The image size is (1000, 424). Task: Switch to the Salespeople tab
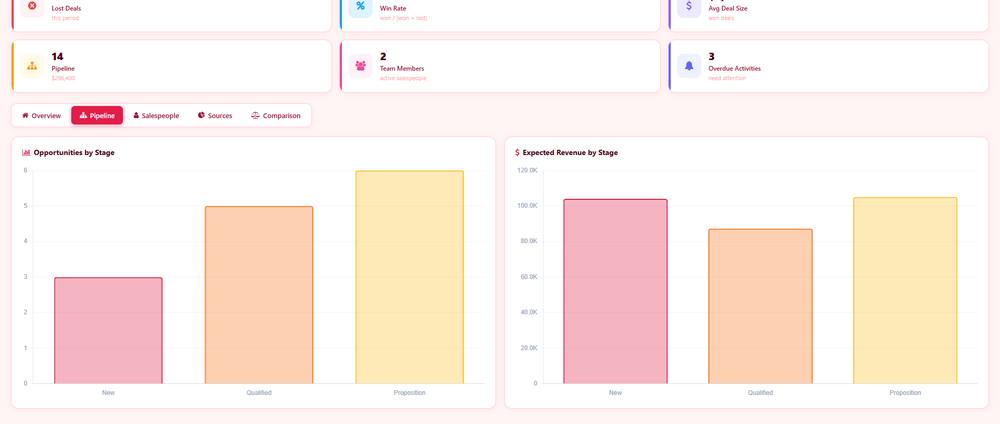point(156,115)
